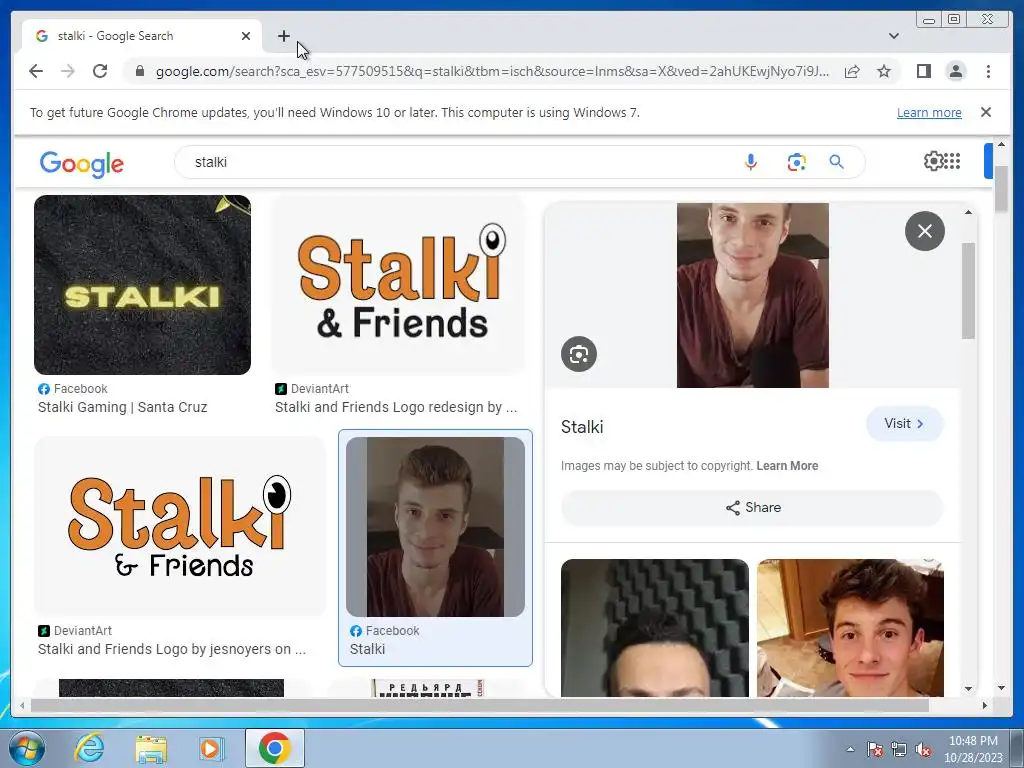
Task: Open related image of curly-haired man
Action: point(850,628)
